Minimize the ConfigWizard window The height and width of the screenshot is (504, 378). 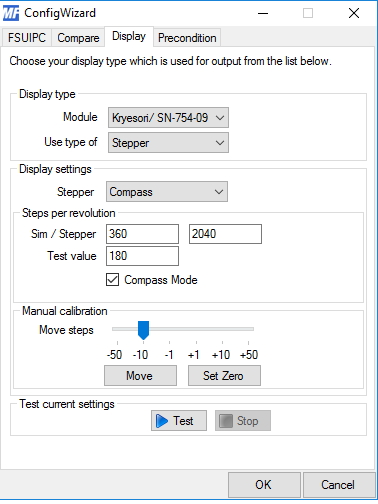point(263,13)
